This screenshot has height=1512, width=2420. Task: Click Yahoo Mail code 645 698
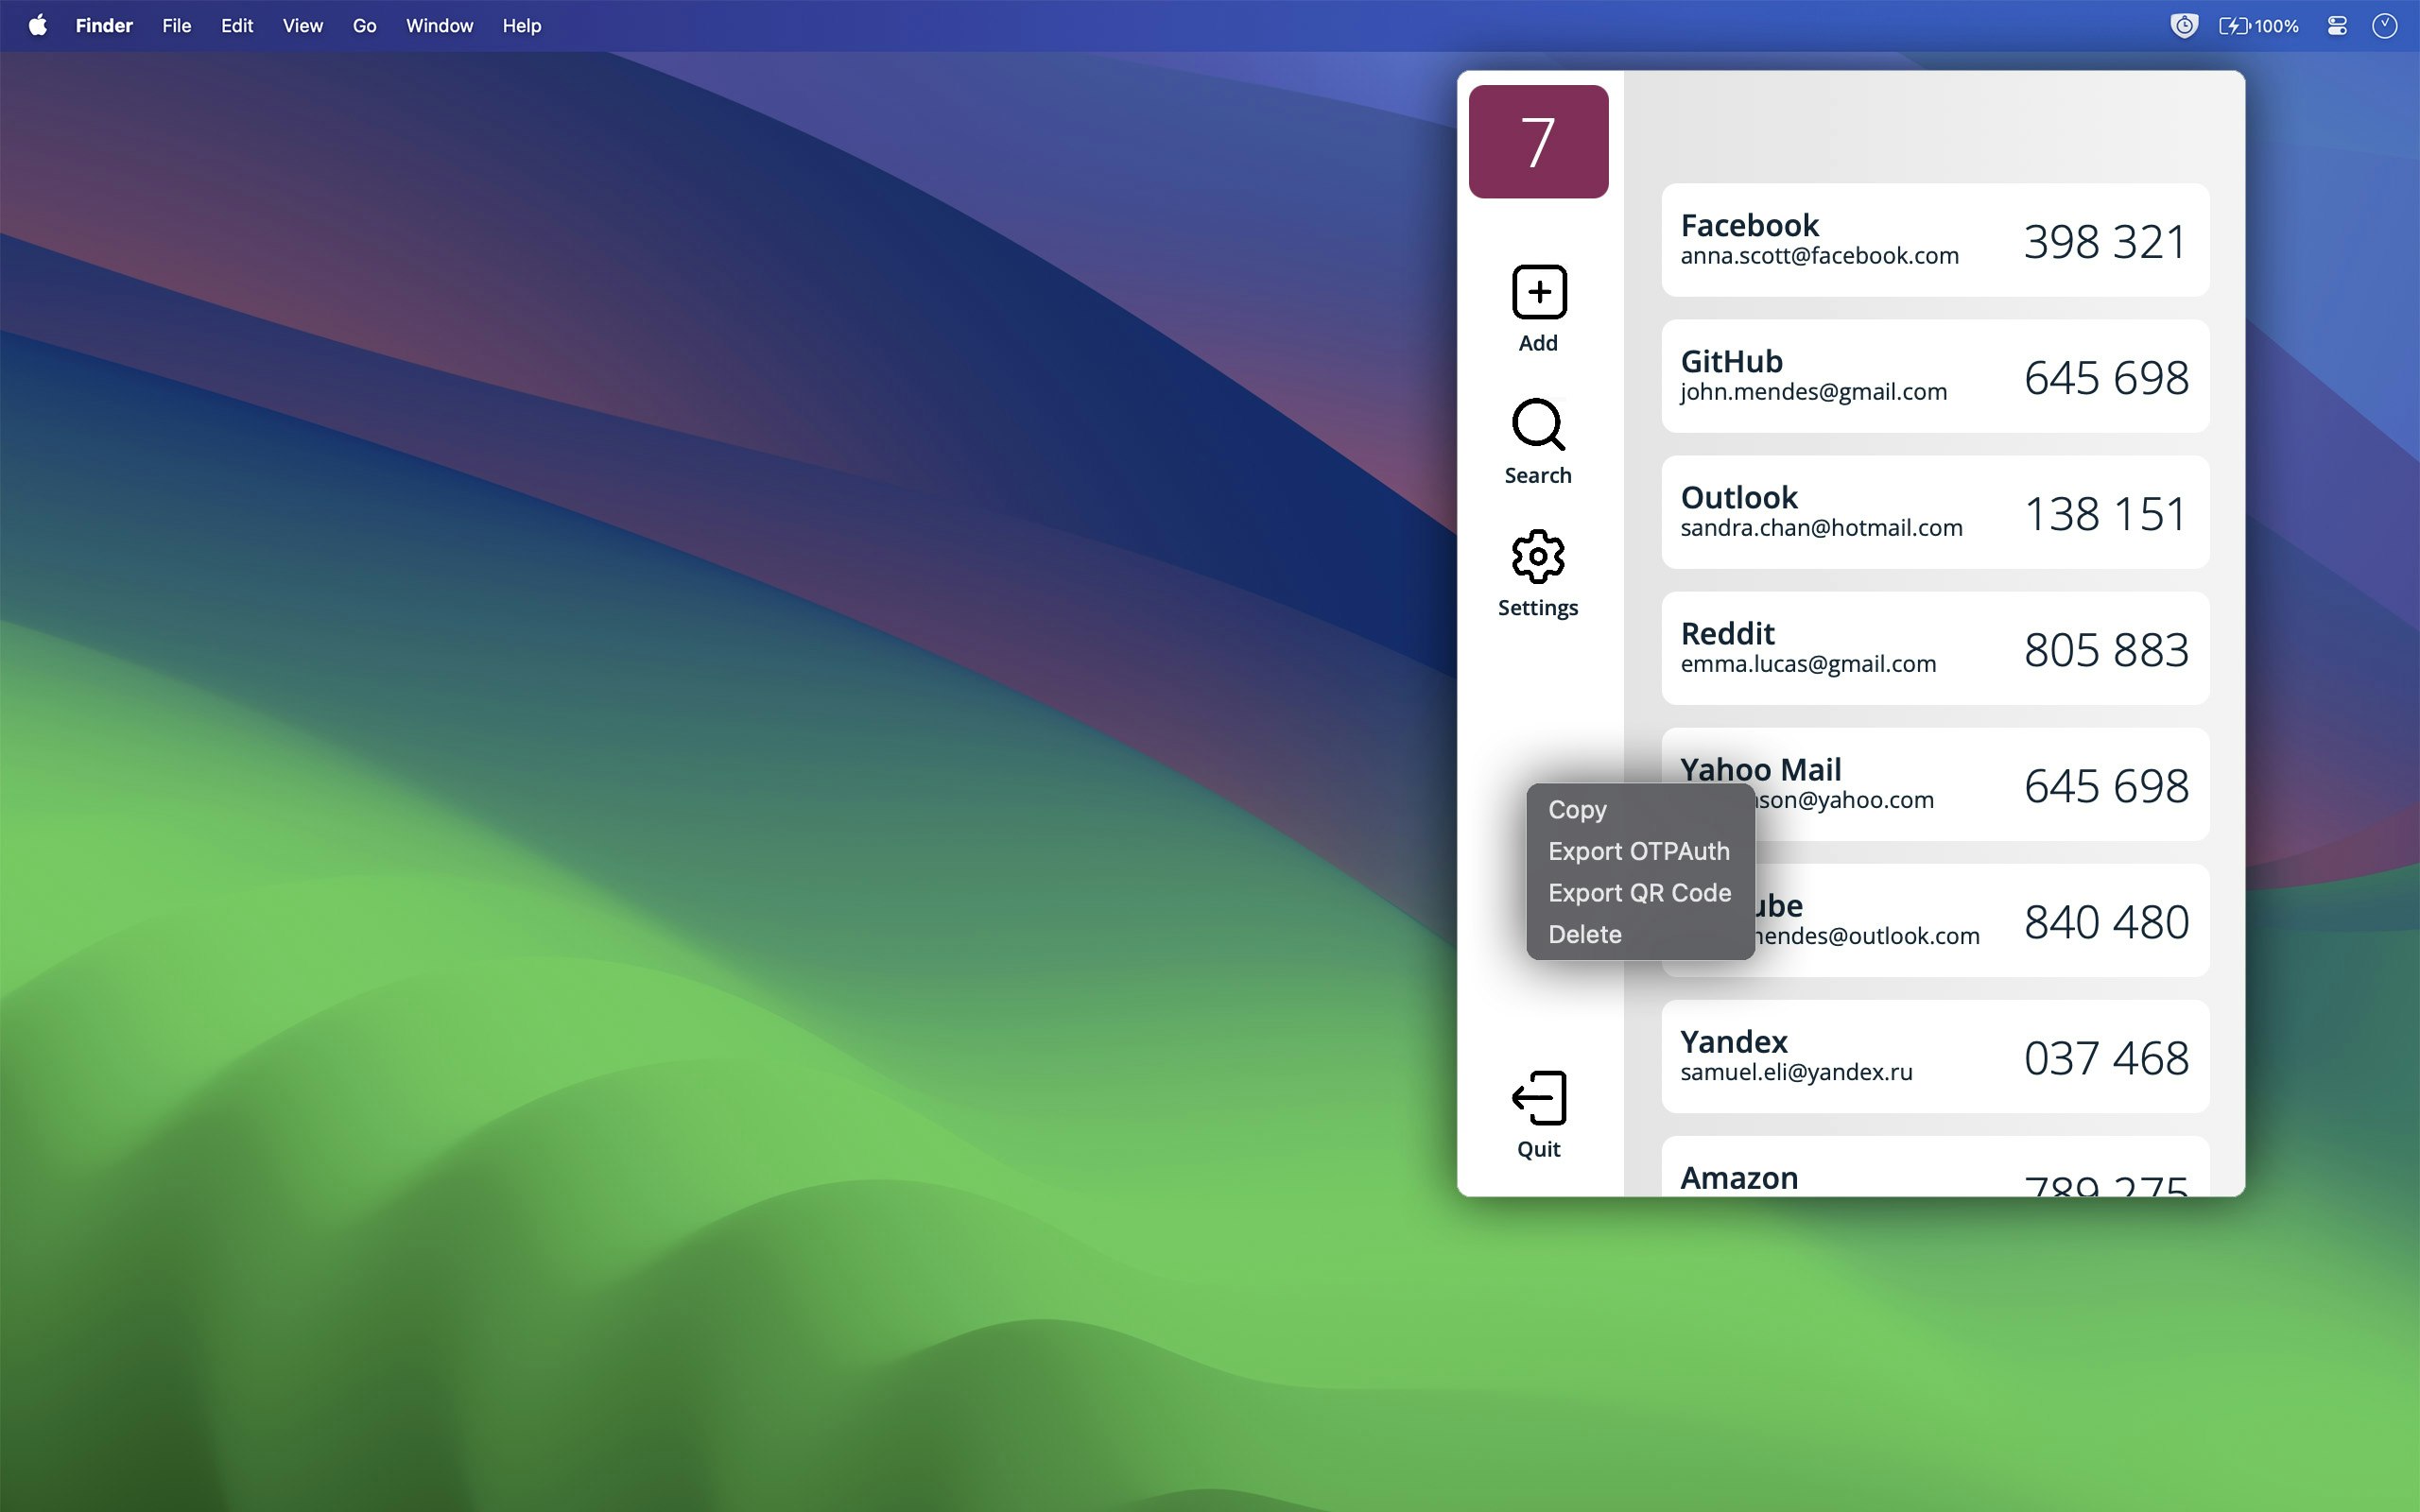pos(2106,785)
